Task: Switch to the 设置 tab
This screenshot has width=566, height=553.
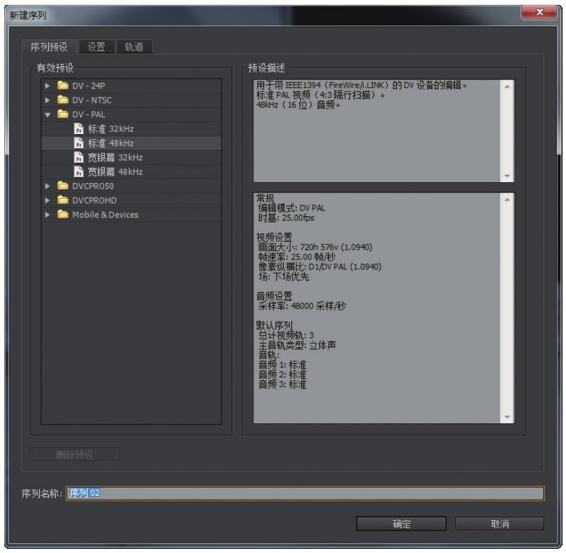Action: point(96,47)
